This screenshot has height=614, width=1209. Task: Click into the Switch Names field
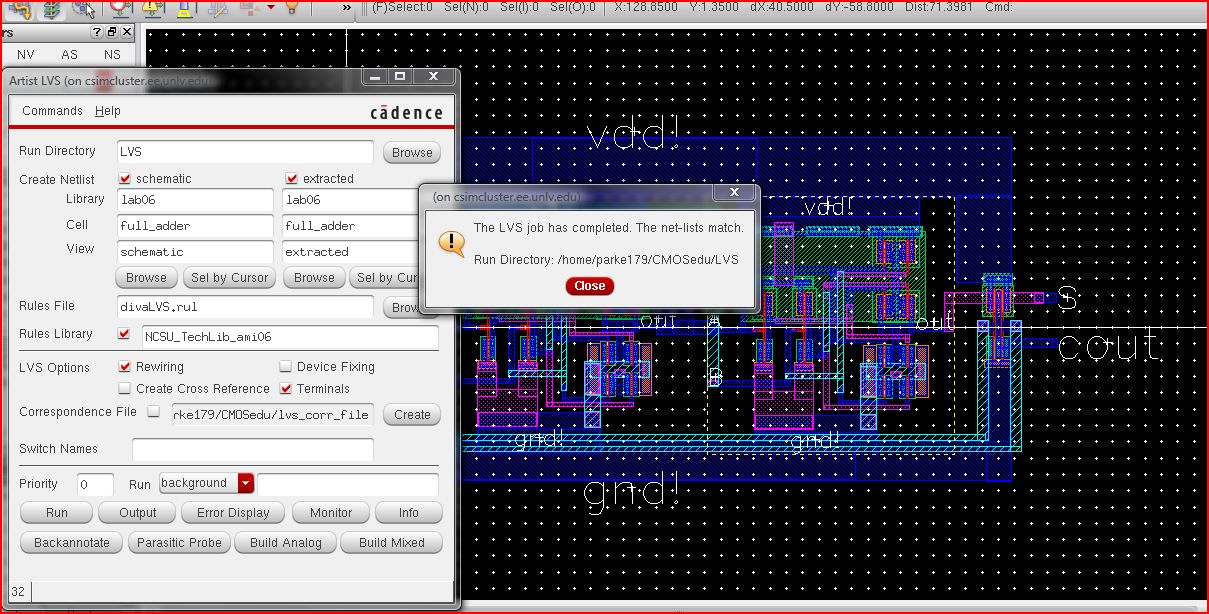click(x=252, y=449)
